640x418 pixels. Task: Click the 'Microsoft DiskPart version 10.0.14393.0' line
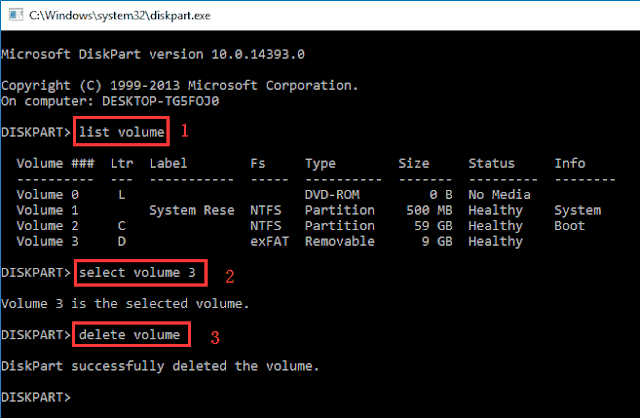[x=153, y=54]
